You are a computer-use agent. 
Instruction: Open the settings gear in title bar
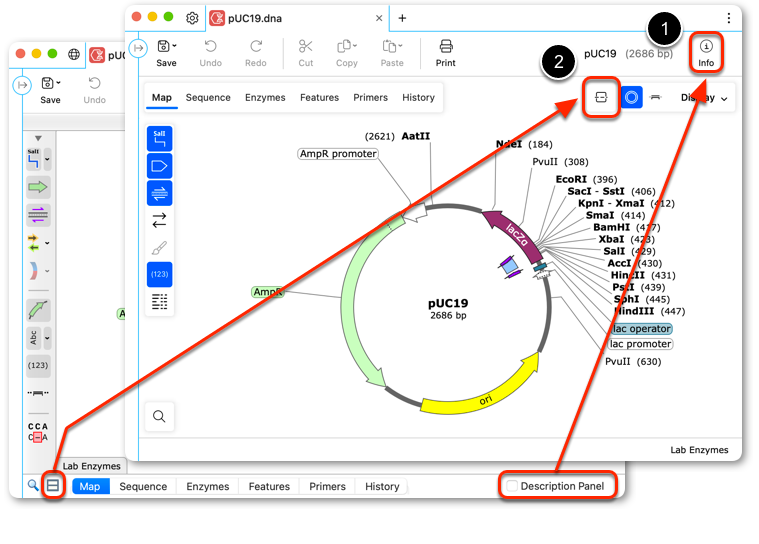[192, 18]
